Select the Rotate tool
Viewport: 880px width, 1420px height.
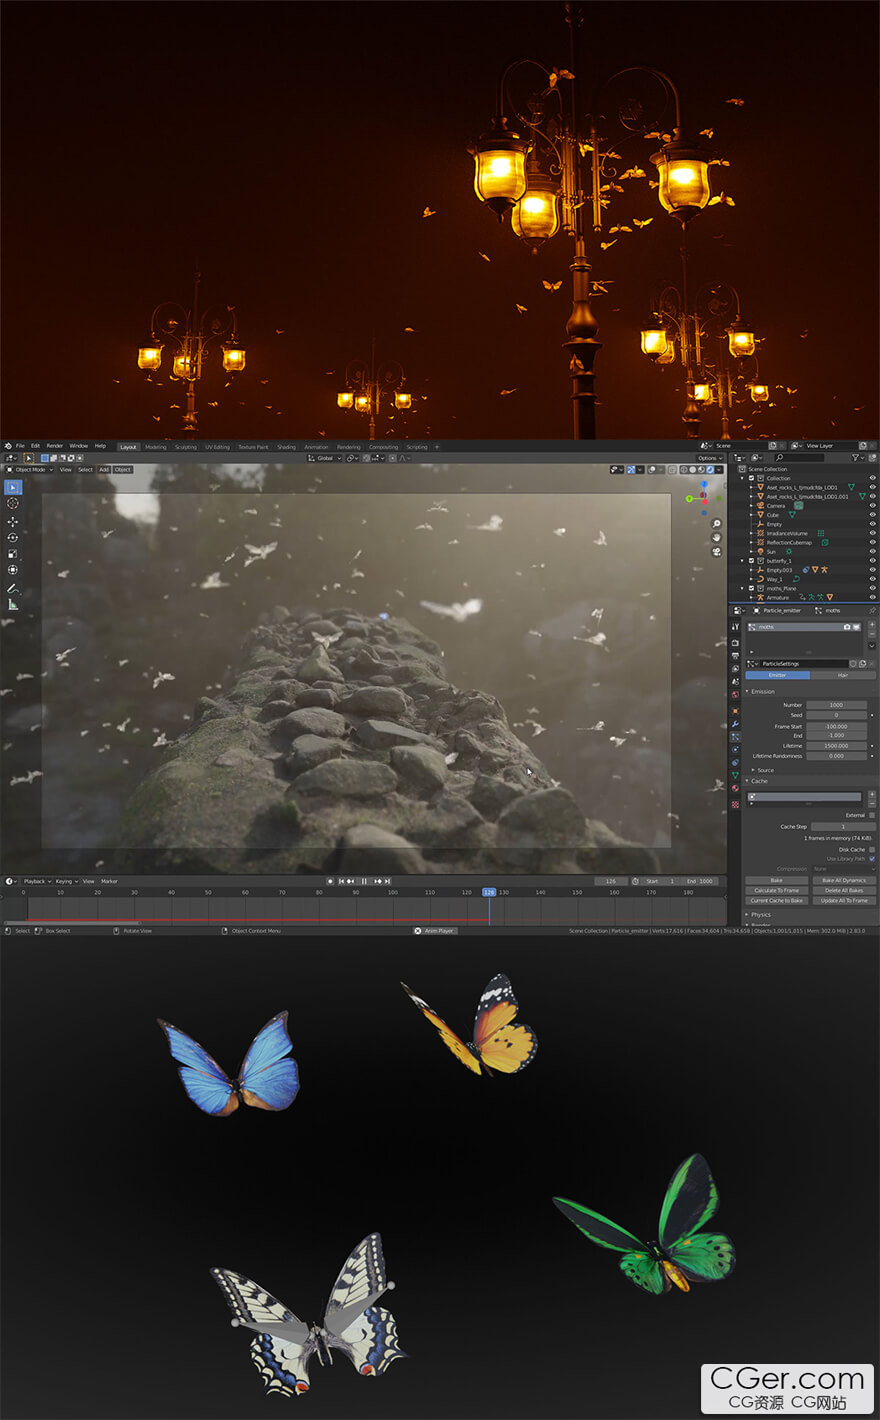pos(13,537)
